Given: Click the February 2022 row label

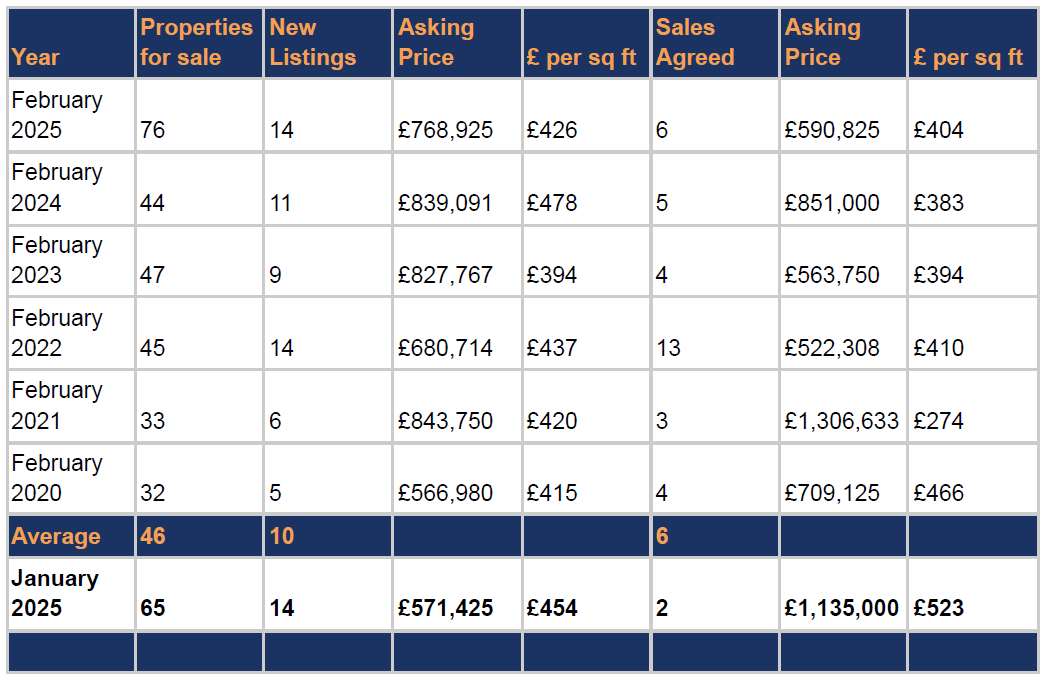Looking at the screenshot, I should coord(57,333).
